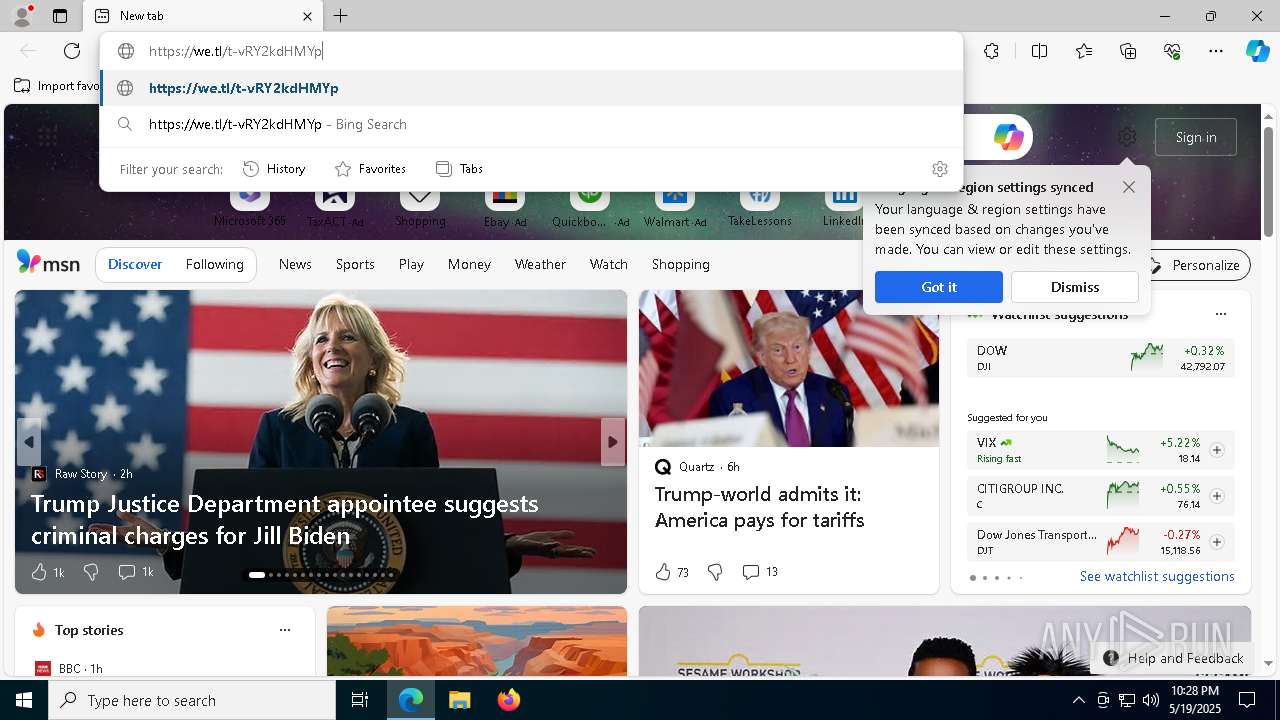
Task: Toggle split screen icon
Action: 1039,51
